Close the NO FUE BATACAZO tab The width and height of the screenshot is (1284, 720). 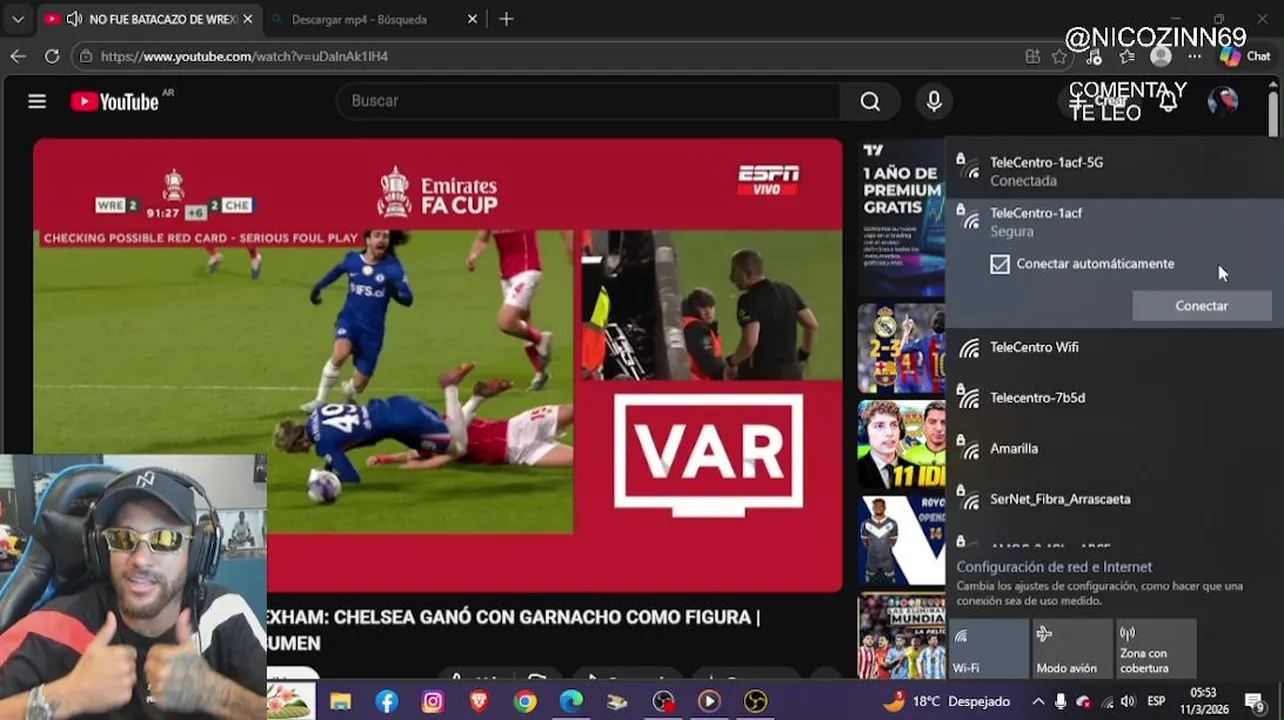pyautogui.click(x=247, y=19)
